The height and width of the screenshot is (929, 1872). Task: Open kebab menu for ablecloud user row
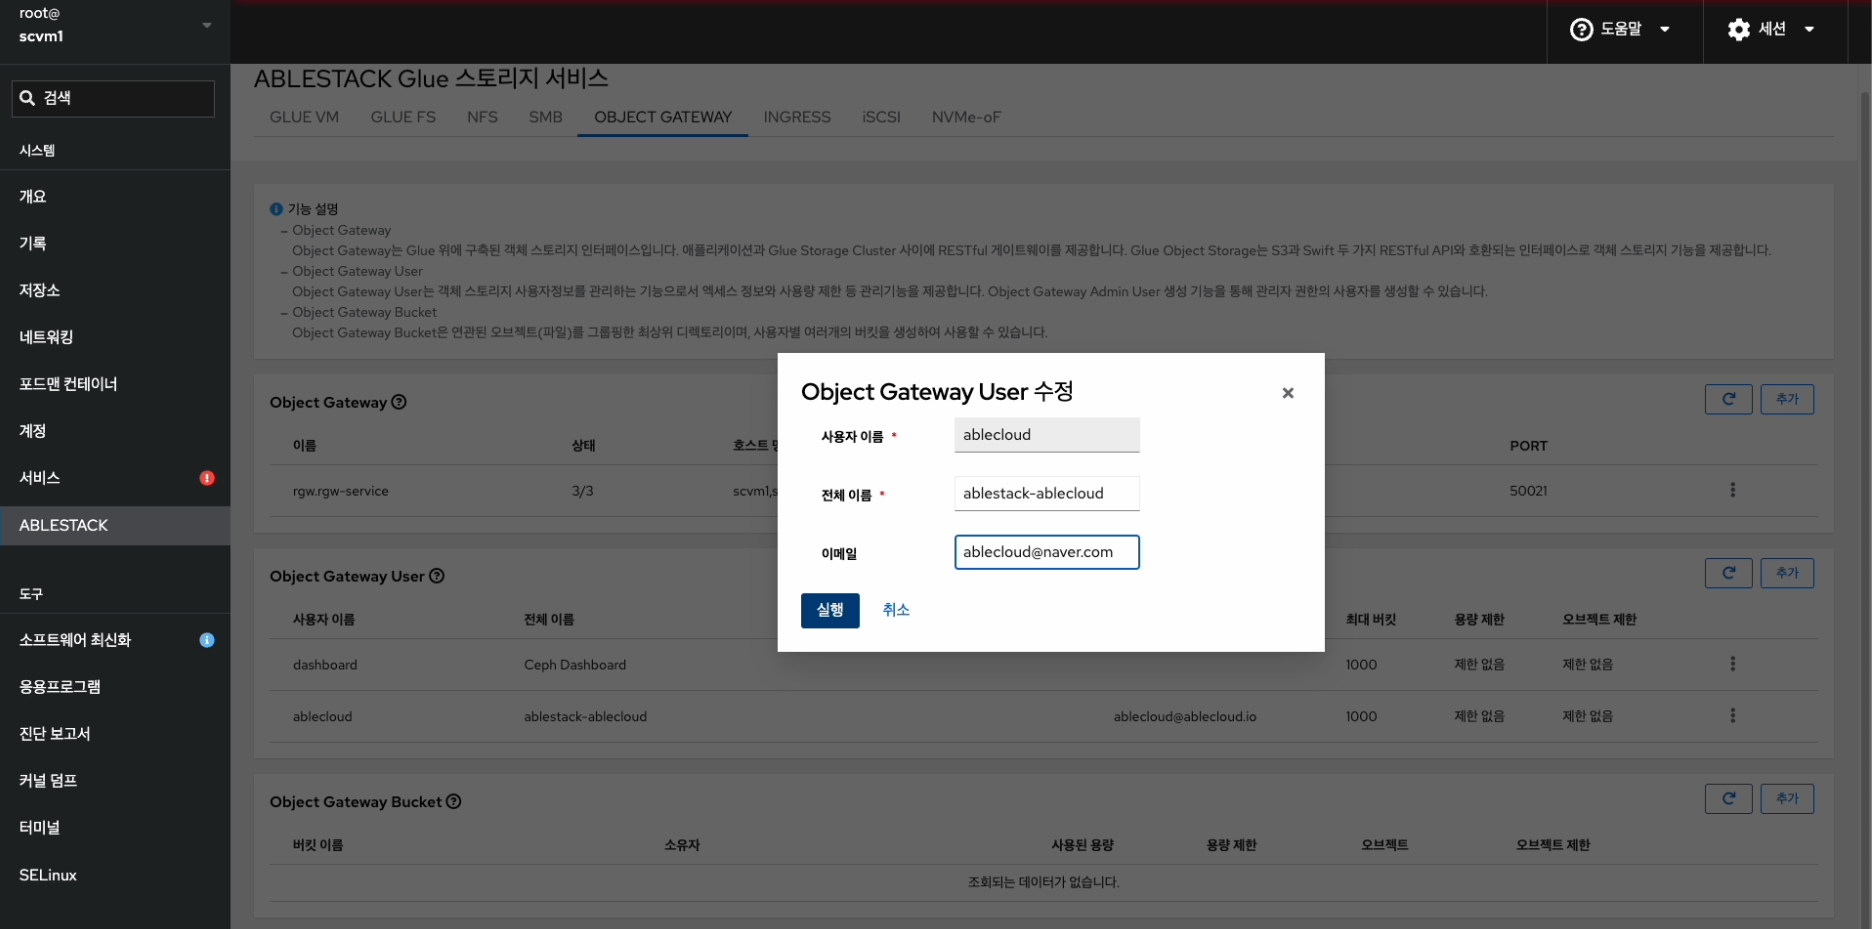1732,716
